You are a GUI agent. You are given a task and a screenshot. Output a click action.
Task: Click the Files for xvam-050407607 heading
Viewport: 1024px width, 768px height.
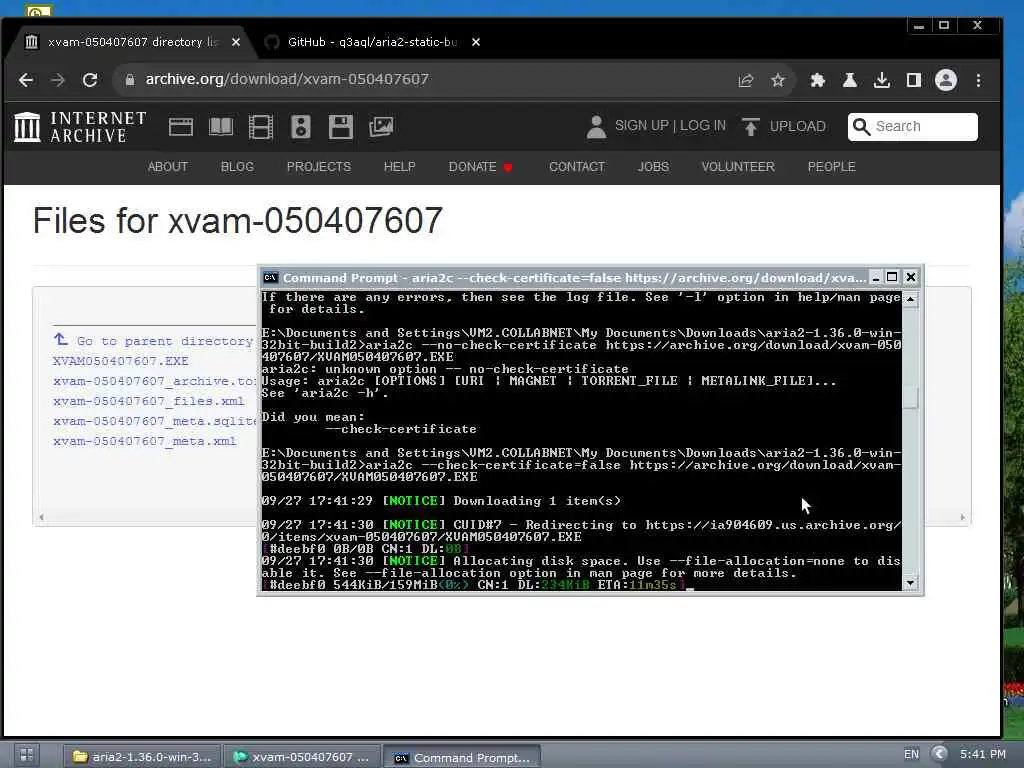[x=238, y=220]
